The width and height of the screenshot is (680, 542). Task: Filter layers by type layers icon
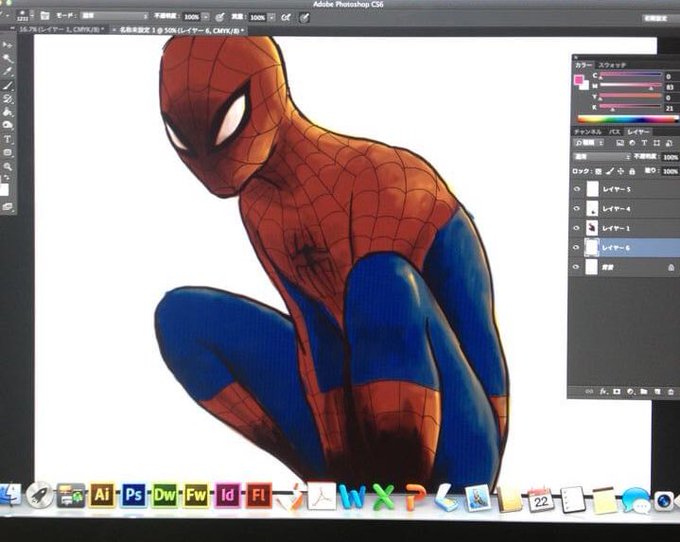click(x=644, y=143)
